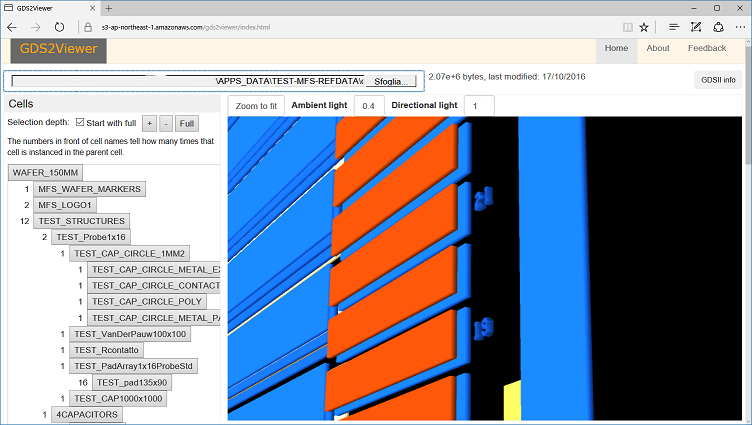The image size is (752, 425).
Task: Click the '2.07e+6 bytes, last modified' text
Action: (506, 77)
